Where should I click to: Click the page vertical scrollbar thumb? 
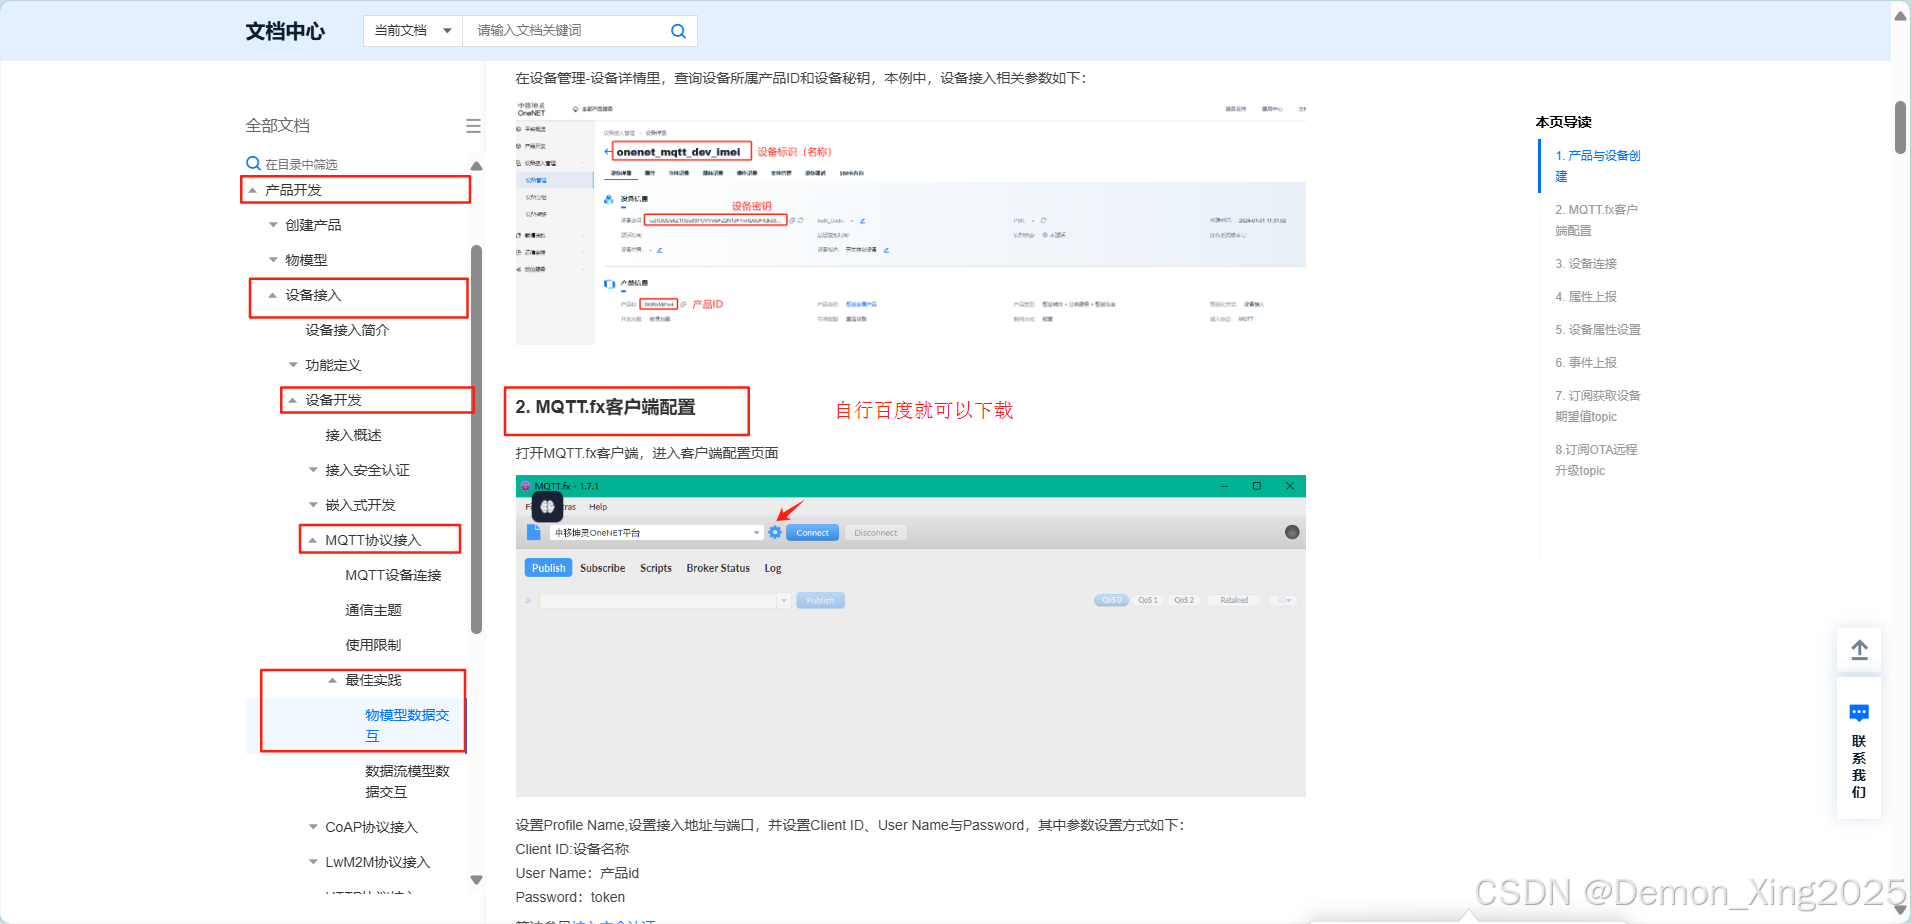[1900, 127]
